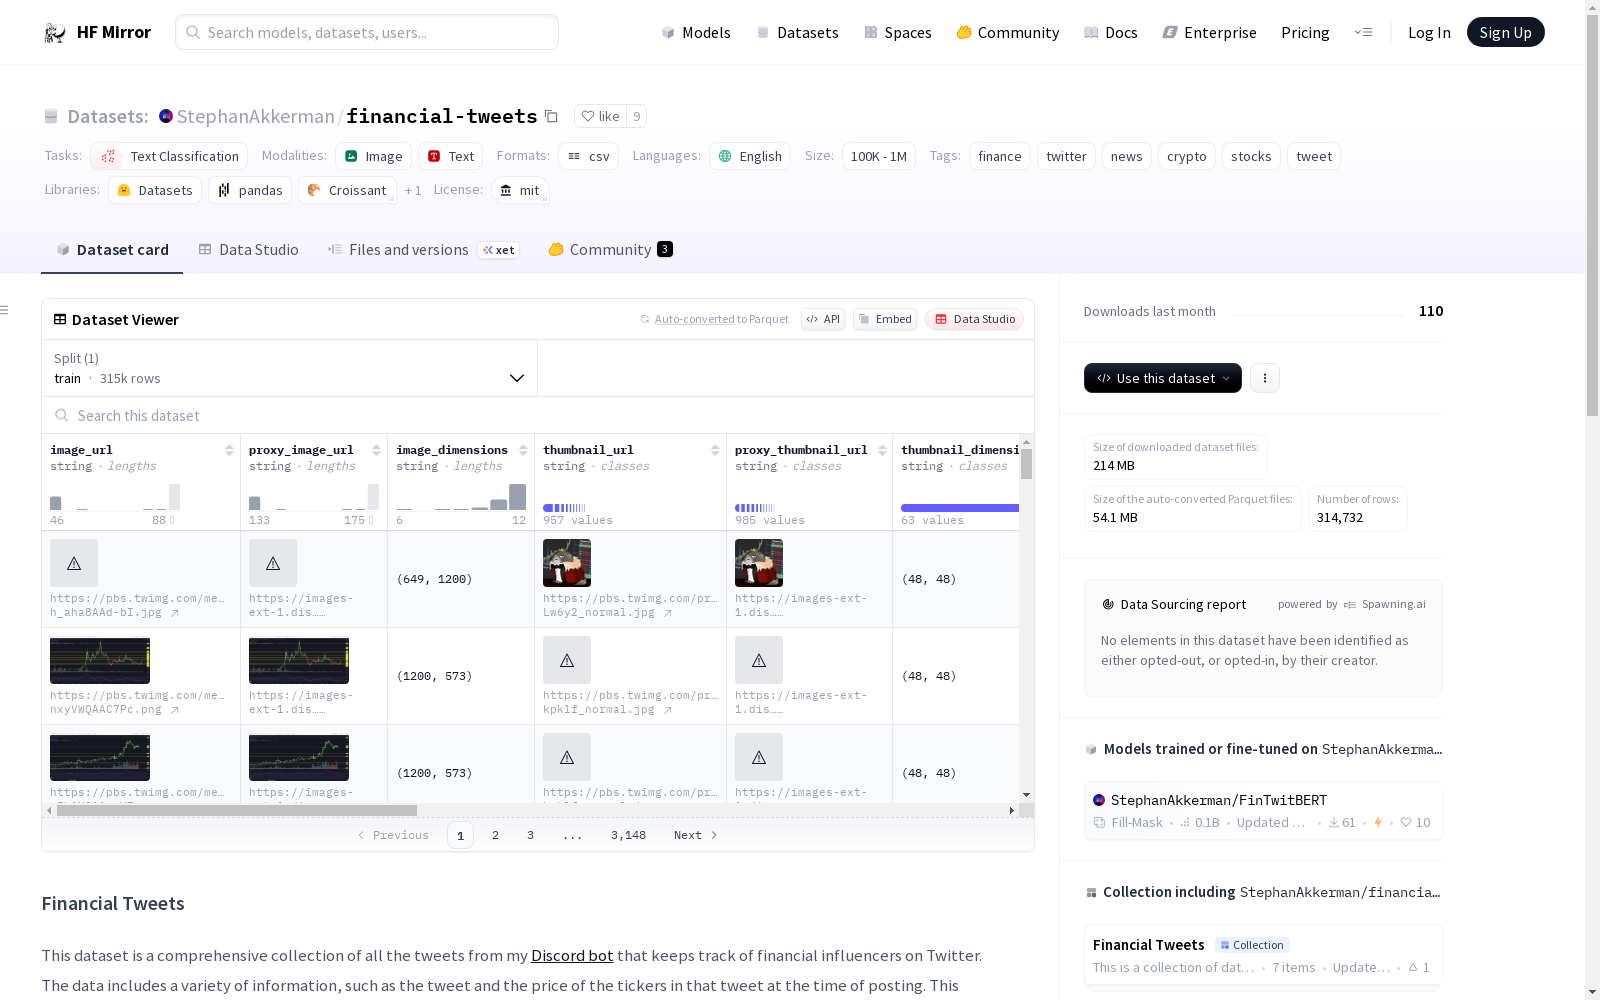
Task: Select the Text modality tag
Action: point(451,156)
